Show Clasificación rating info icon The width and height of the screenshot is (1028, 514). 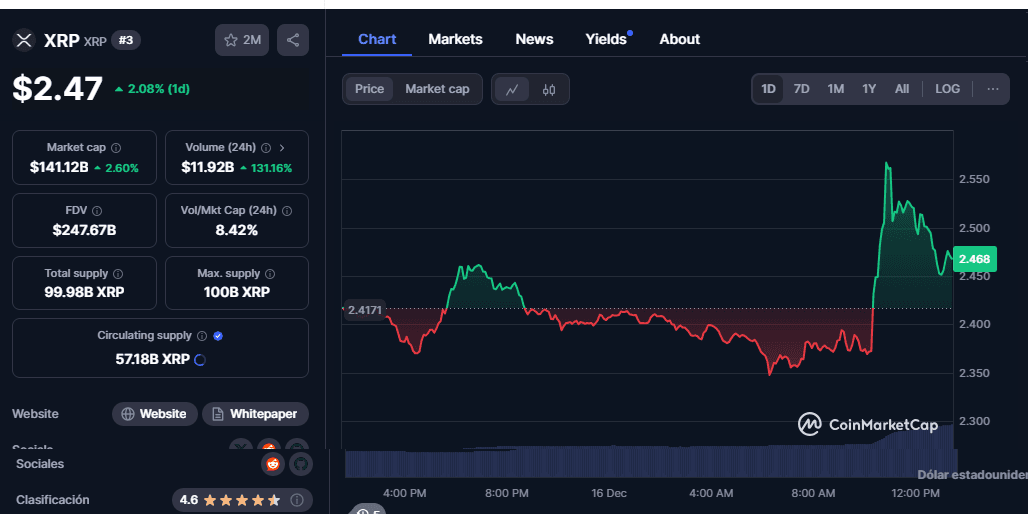click(296, 500)
